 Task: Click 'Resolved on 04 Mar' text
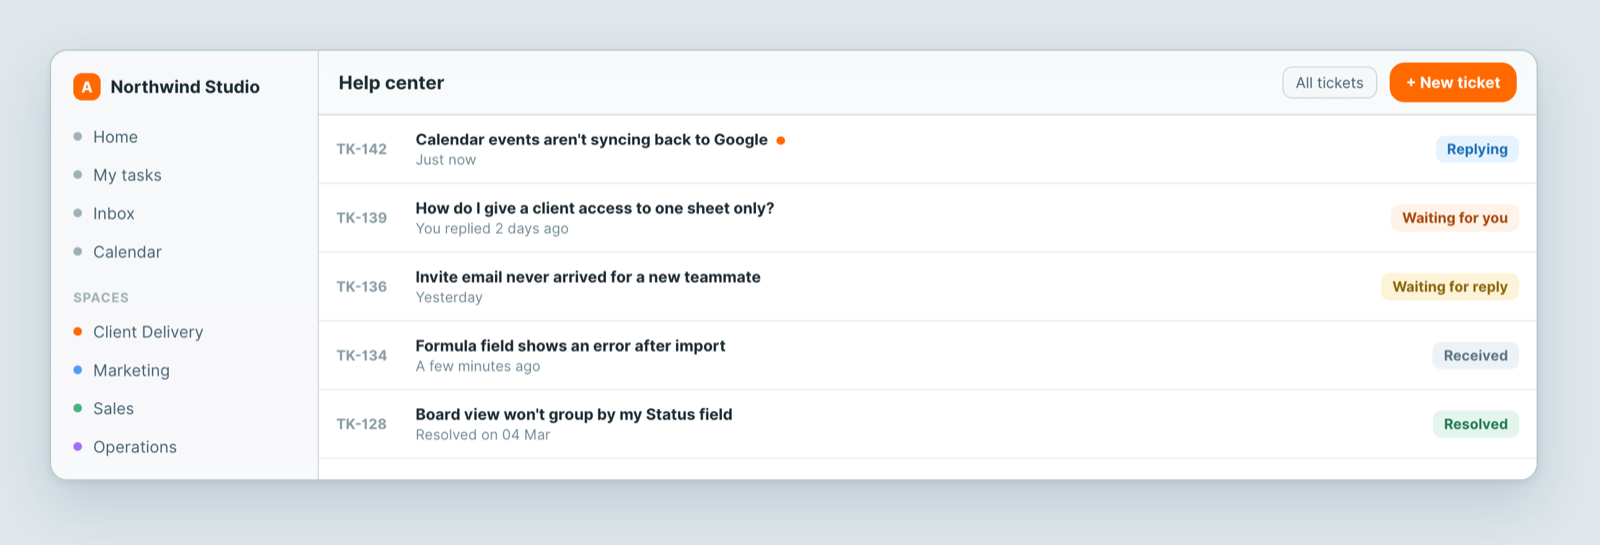point(483,435)
